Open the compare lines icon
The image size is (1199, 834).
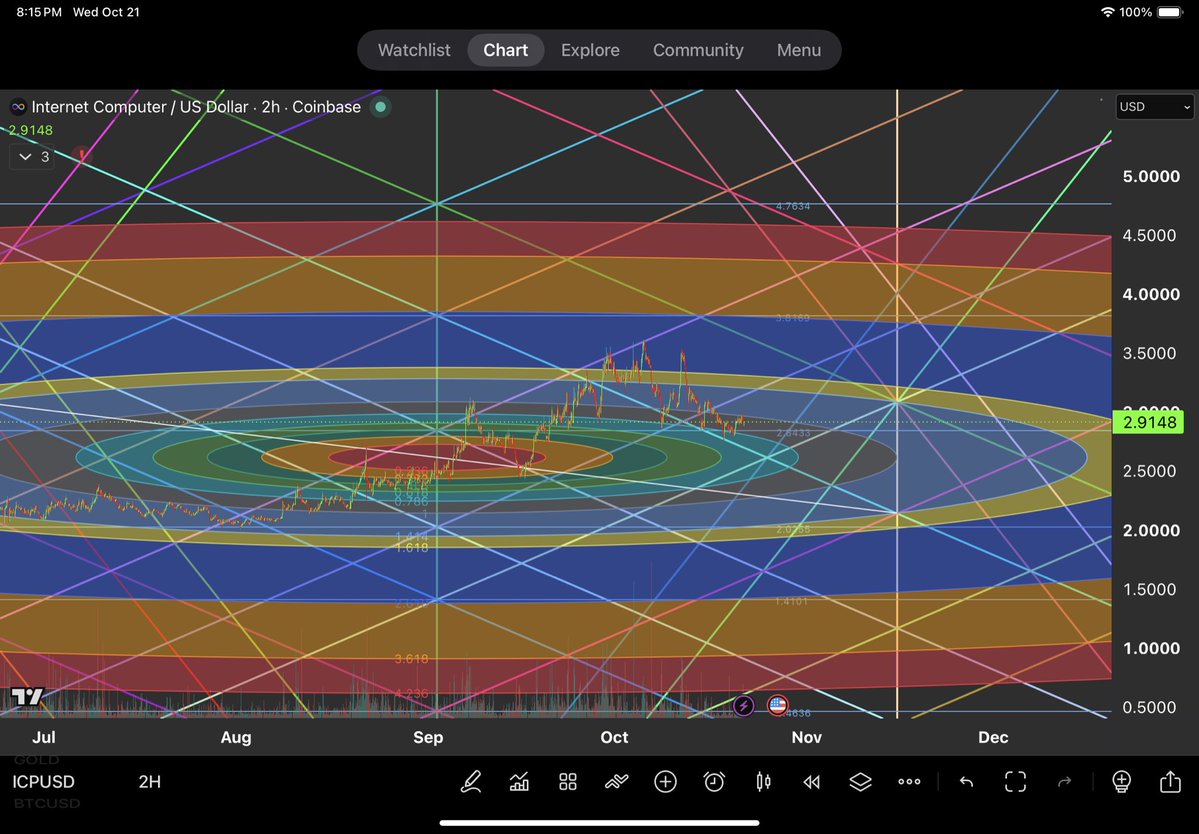616,781
